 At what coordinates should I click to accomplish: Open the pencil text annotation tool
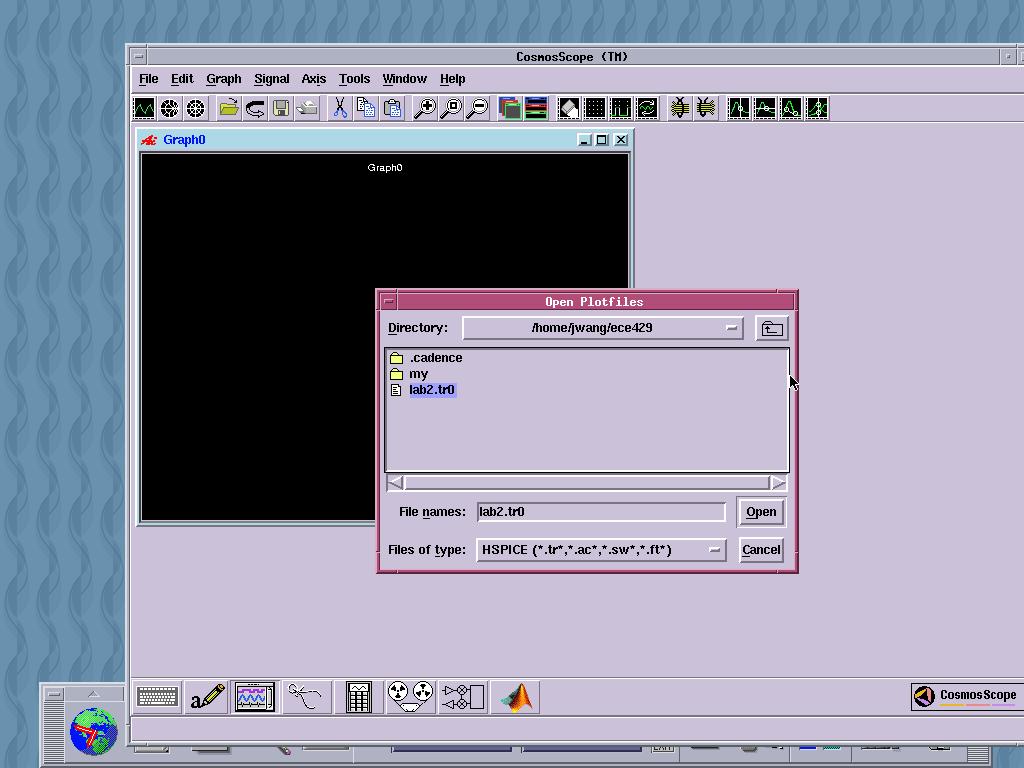pos(207,697)
